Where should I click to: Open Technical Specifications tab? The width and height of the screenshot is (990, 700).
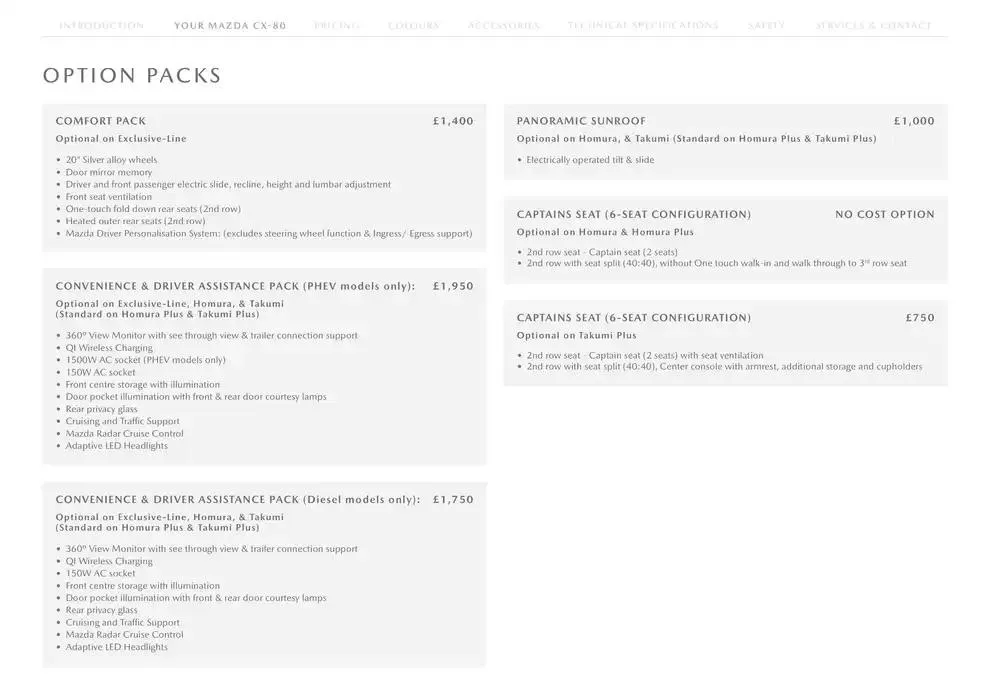click(x=642, y=26)
